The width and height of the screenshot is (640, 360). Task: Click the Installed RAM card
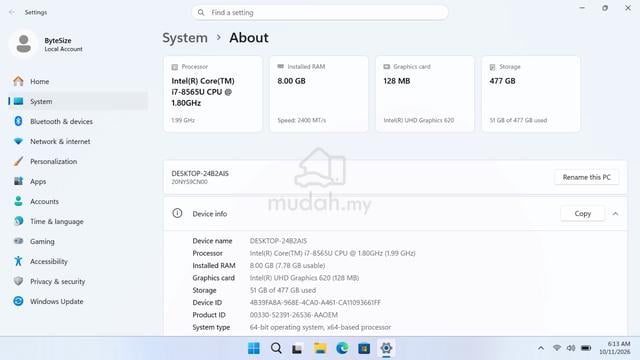(x=319, y=94)
